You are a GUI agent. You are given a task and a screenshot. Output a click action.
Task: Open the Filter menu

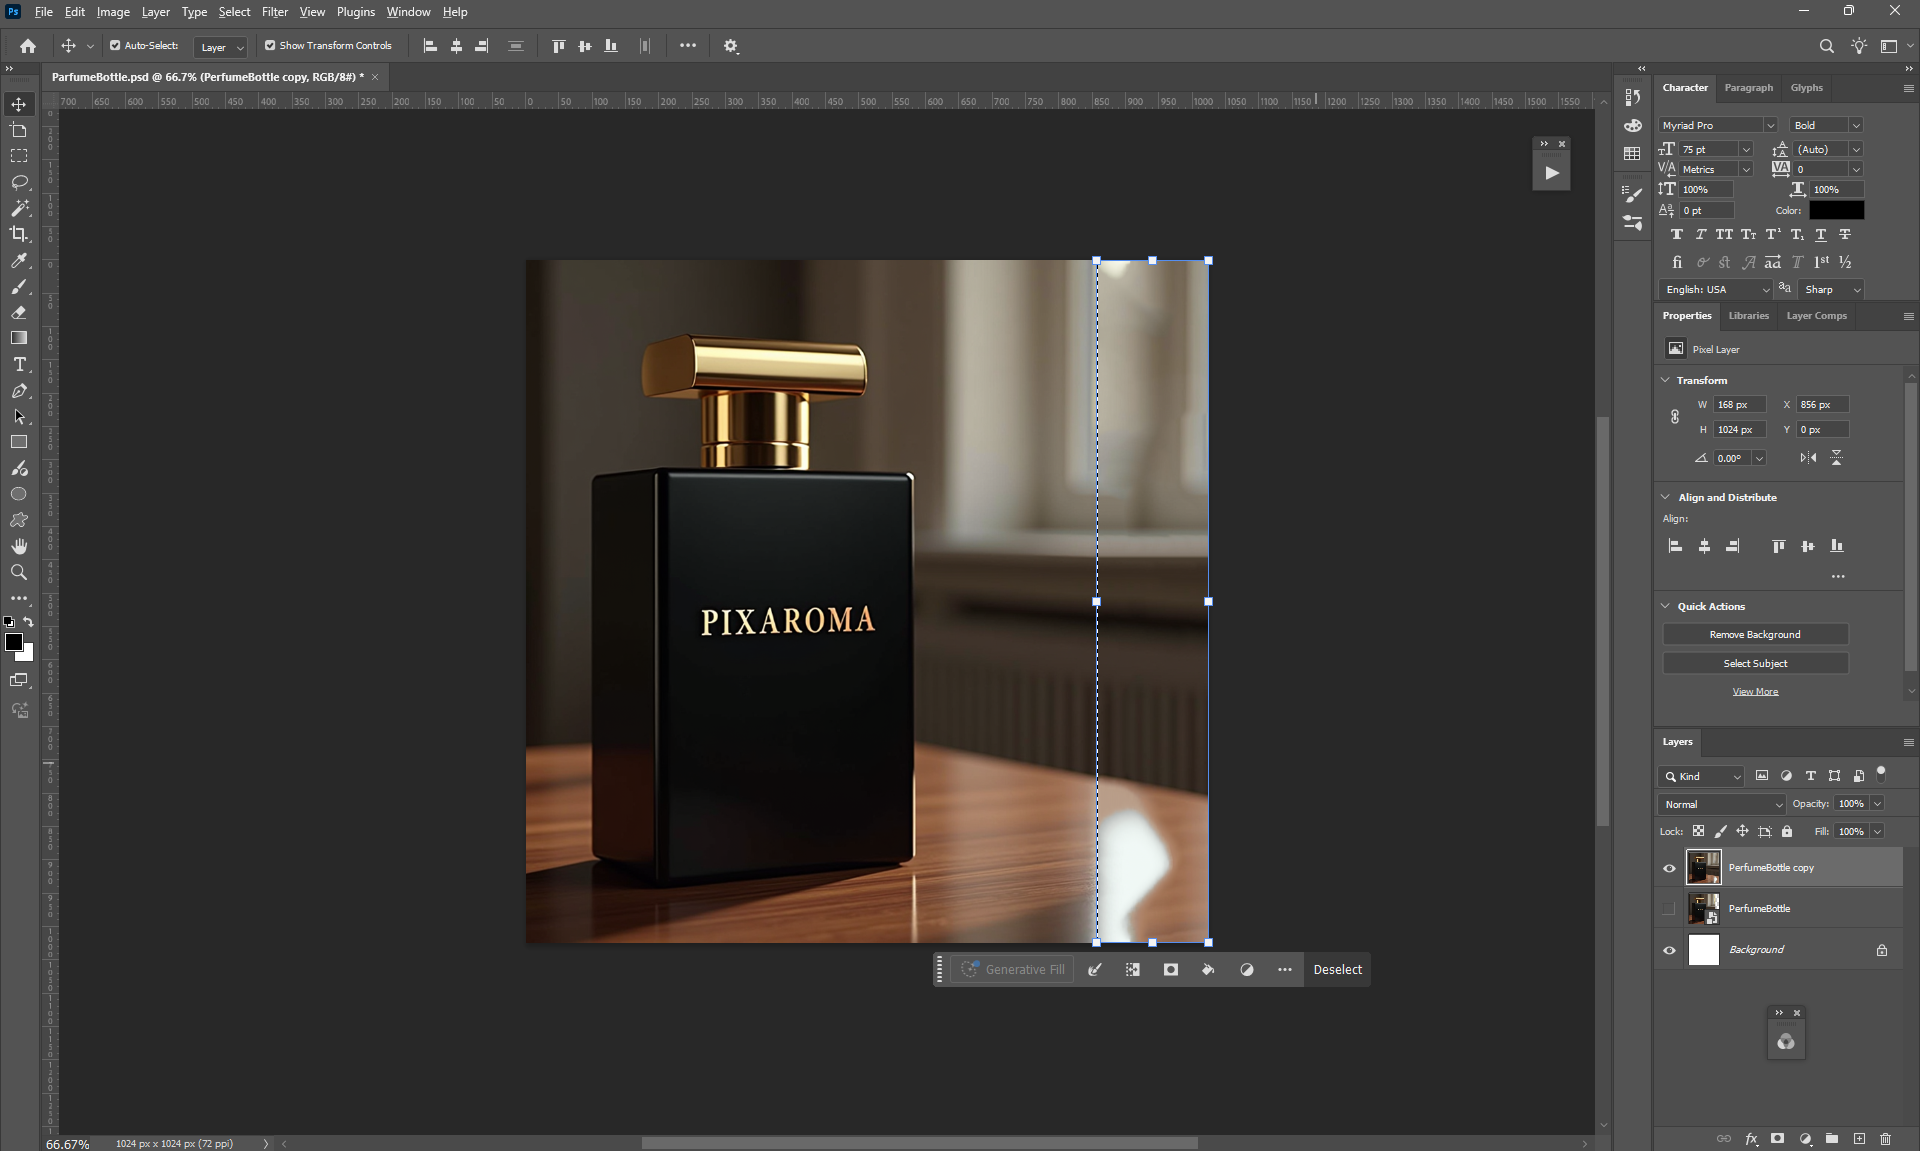[x=274, y=12]
